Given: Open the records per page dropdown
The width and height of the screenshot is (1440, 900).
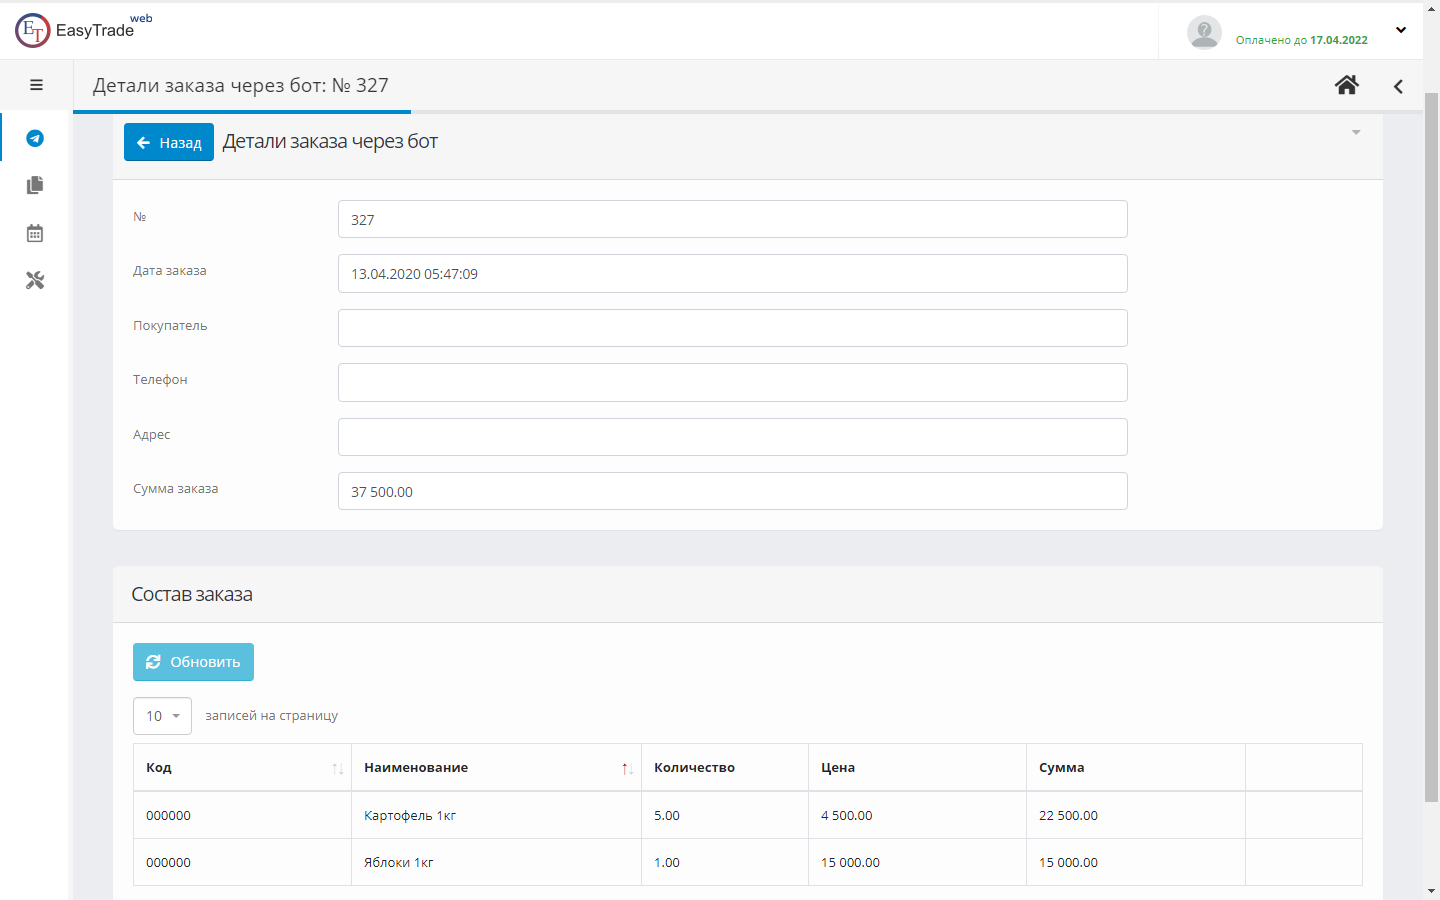Looking at the screenshot, I should [x=162, y=716].
